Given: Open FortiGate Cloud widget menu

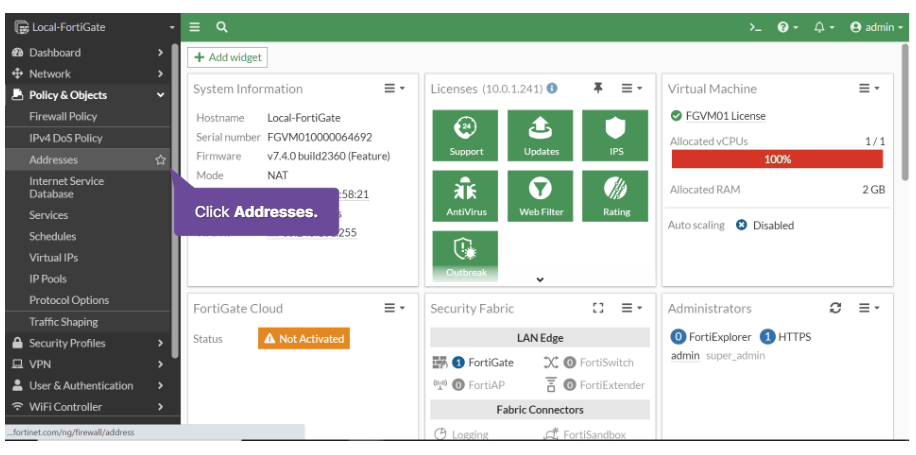Looking at the screenshot, I should tap(394, 308).
